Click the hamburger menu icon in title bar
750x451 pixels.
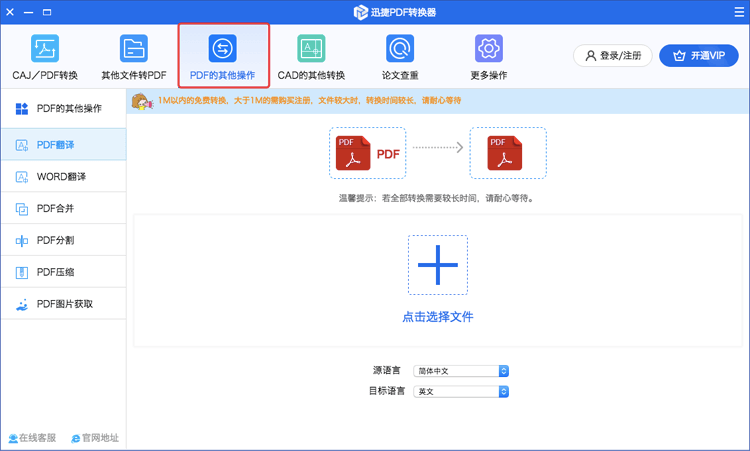(739, 12)
